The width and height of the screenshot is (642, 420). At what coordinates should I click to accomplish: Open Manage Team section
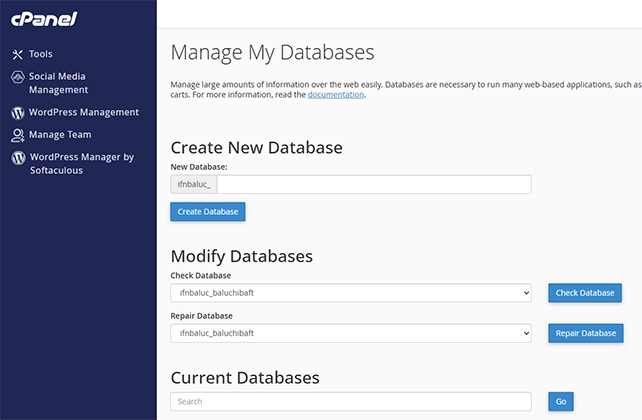click(60, 135)
